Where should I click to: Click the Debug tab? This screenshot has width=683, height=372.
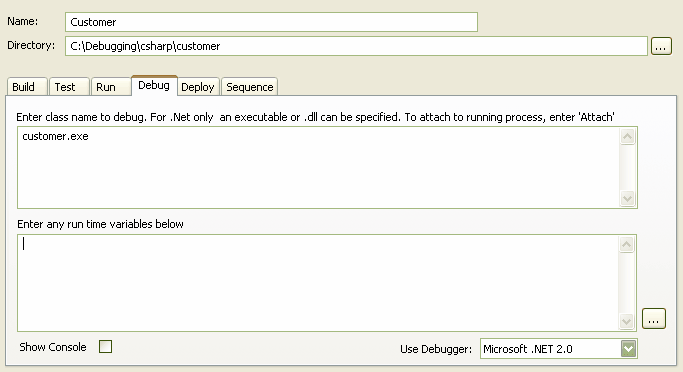click(x=154, y=85)
